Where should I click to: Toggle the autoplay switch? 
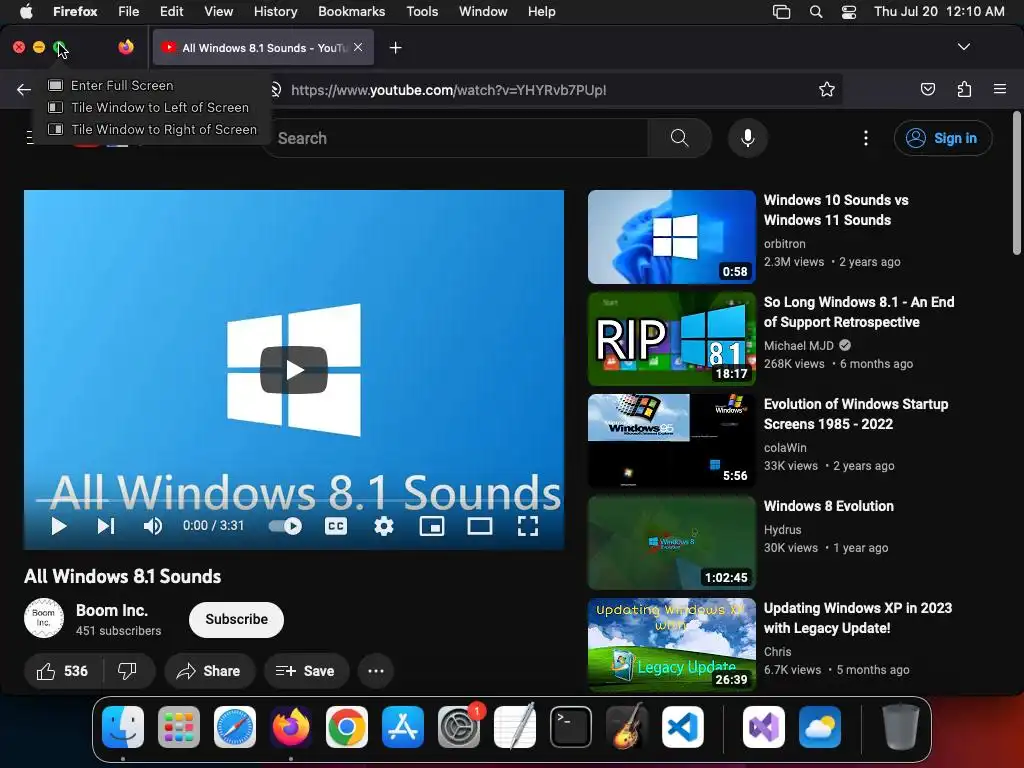point(285,526)
